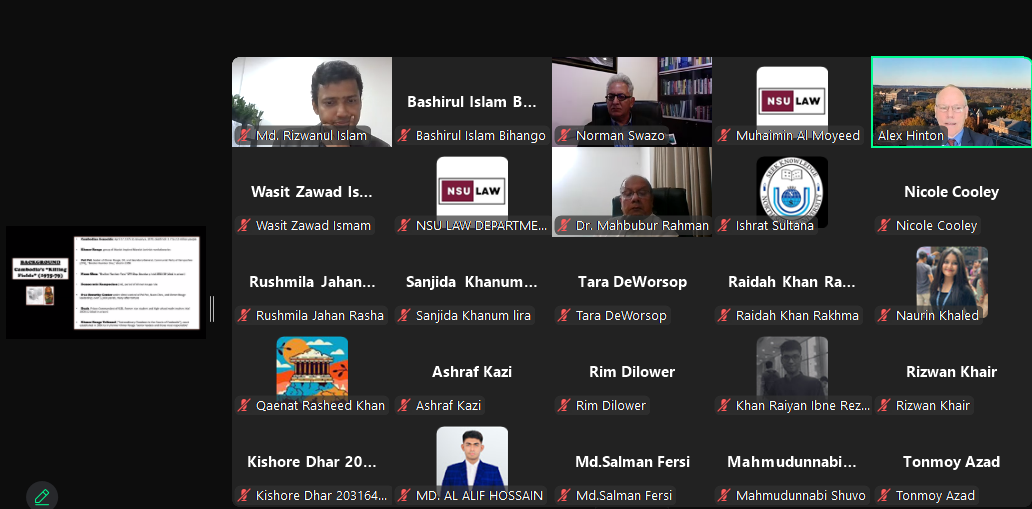Select Alex Hinton's active speaker video
Image resolution: width=1032 pixels, height=509 pixels.
click(x=952, y=101)
